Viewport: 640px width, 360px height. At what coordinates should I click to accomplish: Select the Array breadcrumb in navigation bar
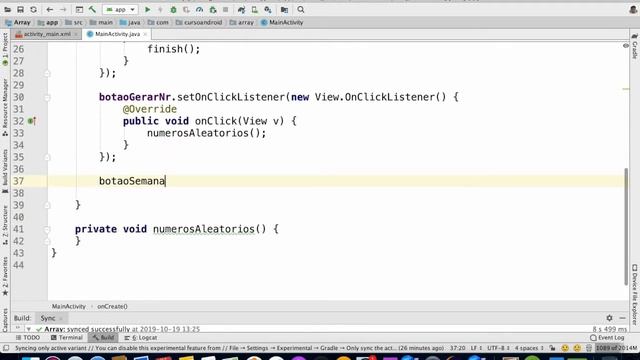tap(18, 22)
